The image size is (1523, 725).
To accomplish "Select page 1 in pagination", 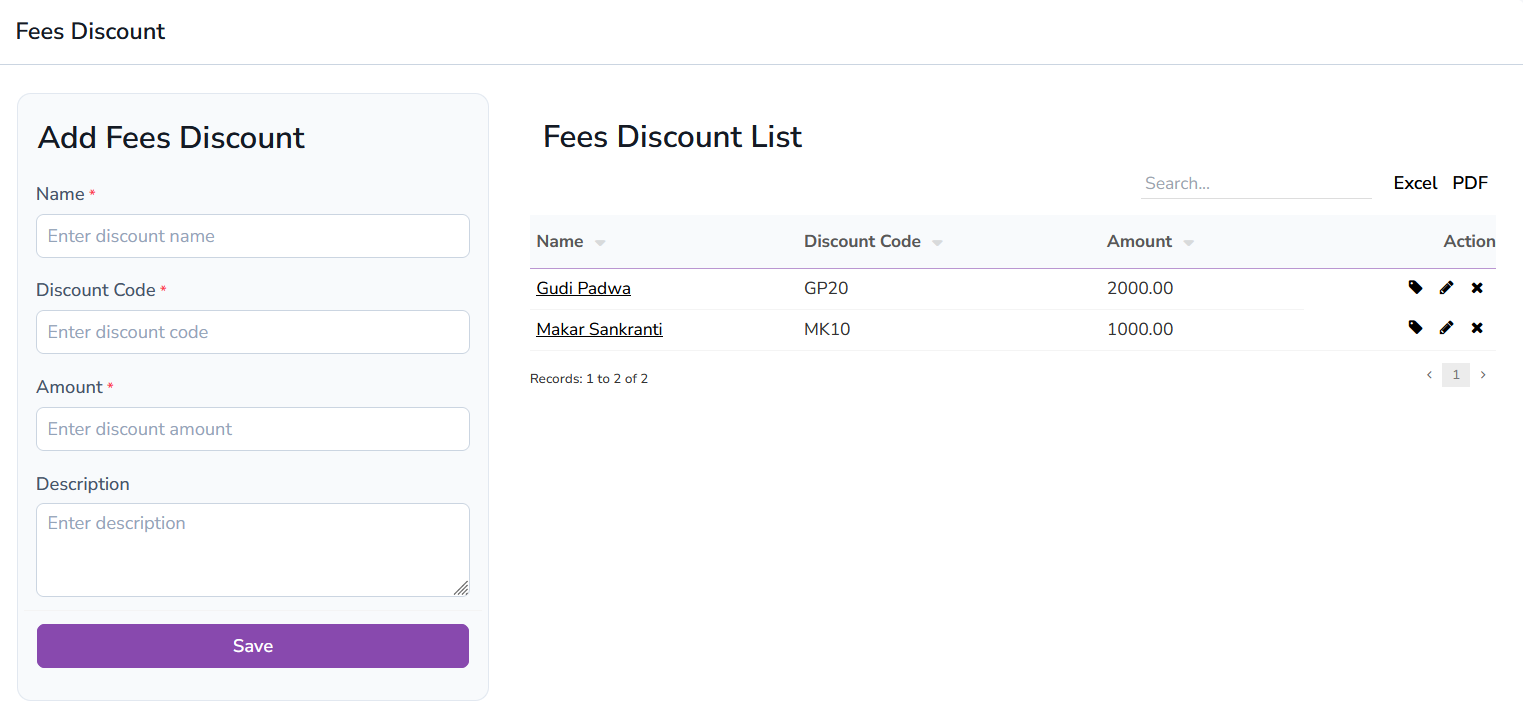I will click(x=1456, y=374).
